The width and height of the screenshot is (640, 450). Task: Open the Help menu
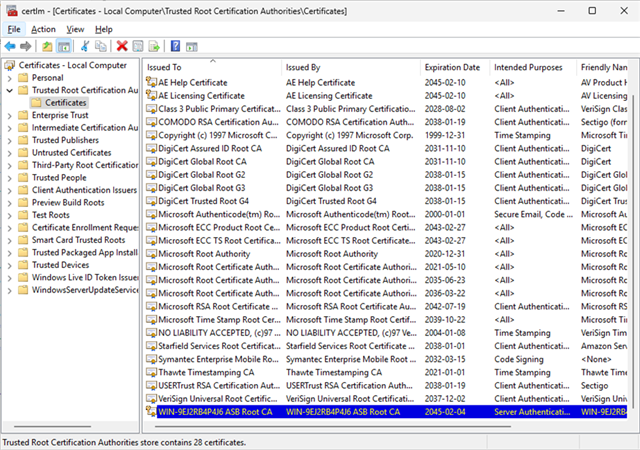(104, 29)
